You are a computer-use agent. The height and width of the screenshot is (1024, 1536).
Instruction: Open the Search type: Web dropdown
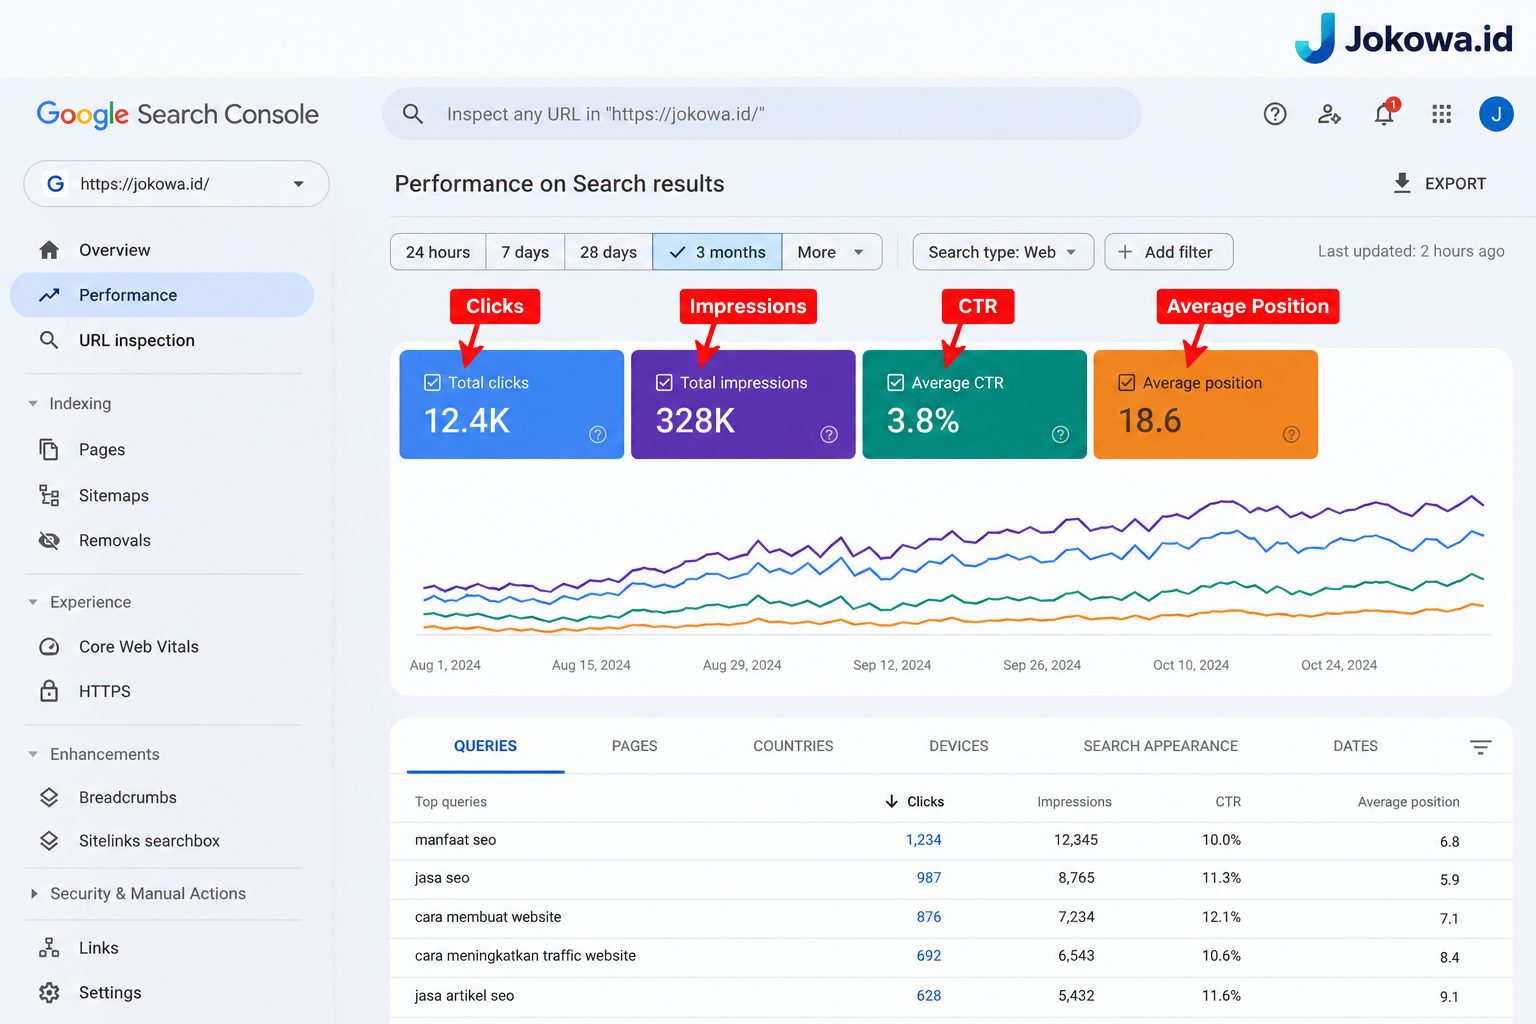point(1003,252)
